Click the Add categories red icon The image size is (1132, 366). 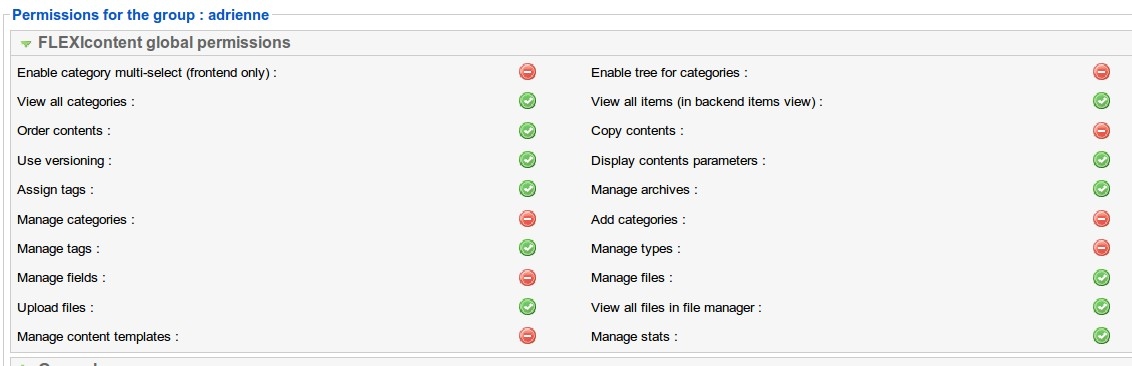pos(1101,219)
